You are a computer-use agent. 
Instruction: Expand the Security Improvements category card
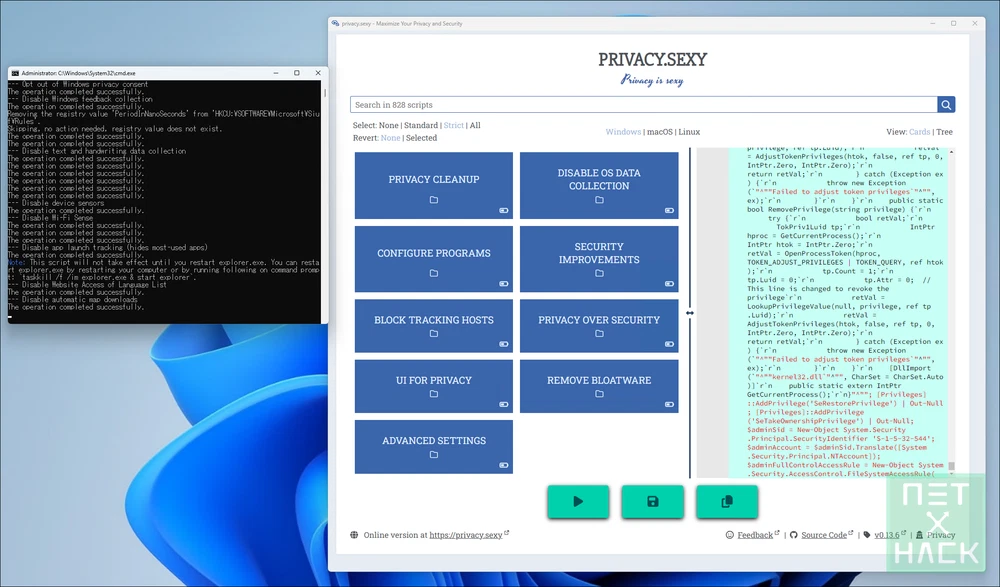tap(599, 259)
